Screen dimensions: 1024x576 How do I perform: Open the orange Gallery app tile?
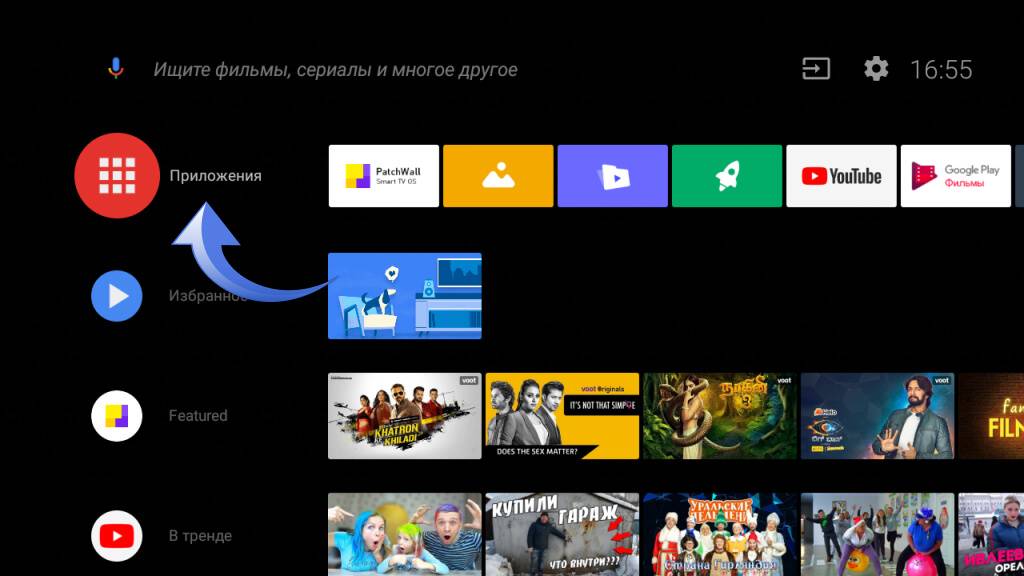498,176
